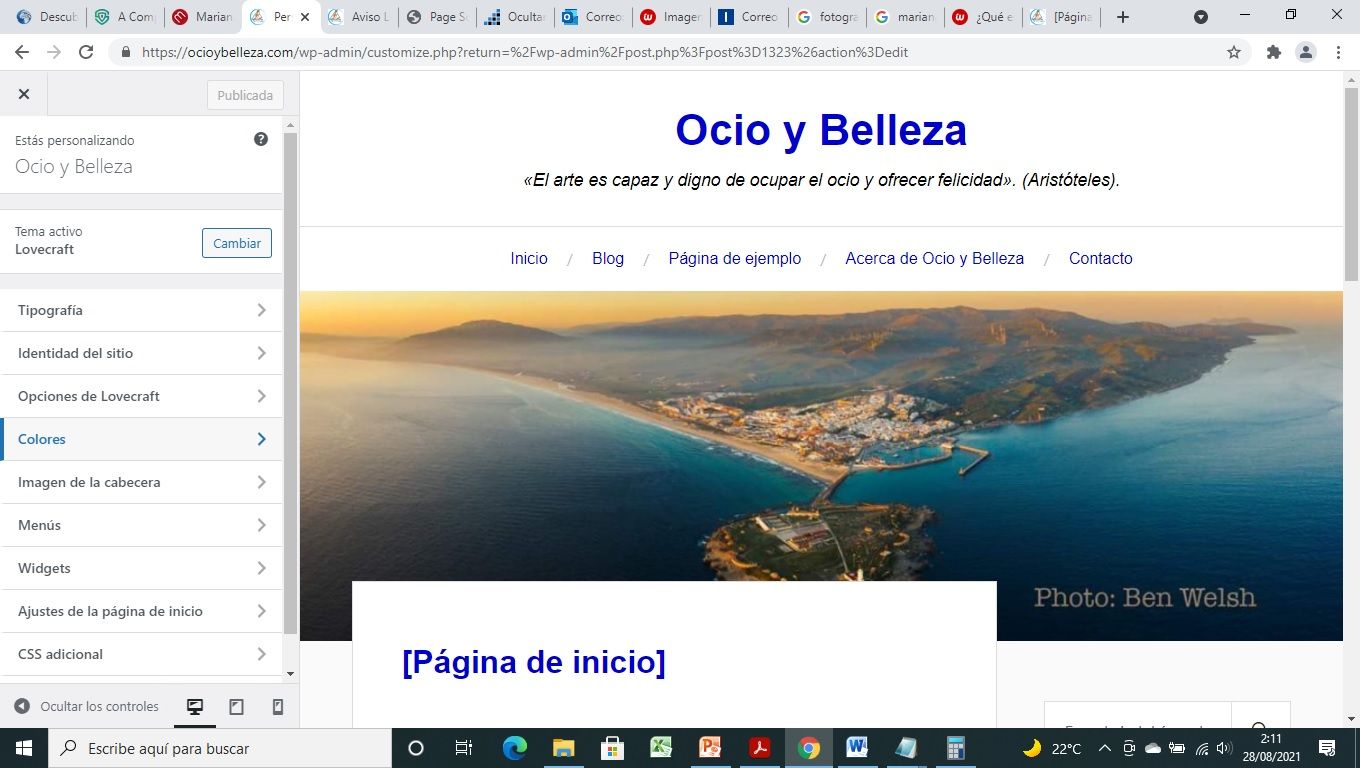Open Adobe Acrobat from taskbar
1360x768 pixels.
759,748
